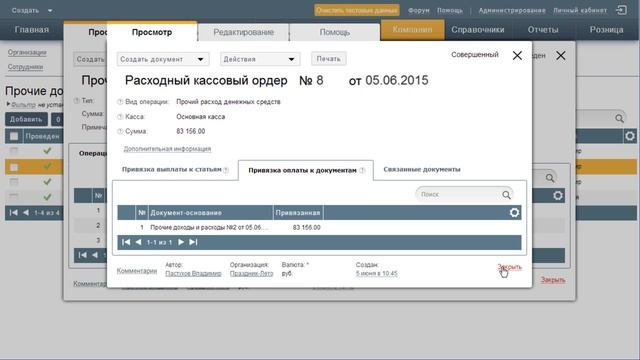Open author link 'Пастухов Владимир'
The image size is (640, 360).
click(193, 273)
